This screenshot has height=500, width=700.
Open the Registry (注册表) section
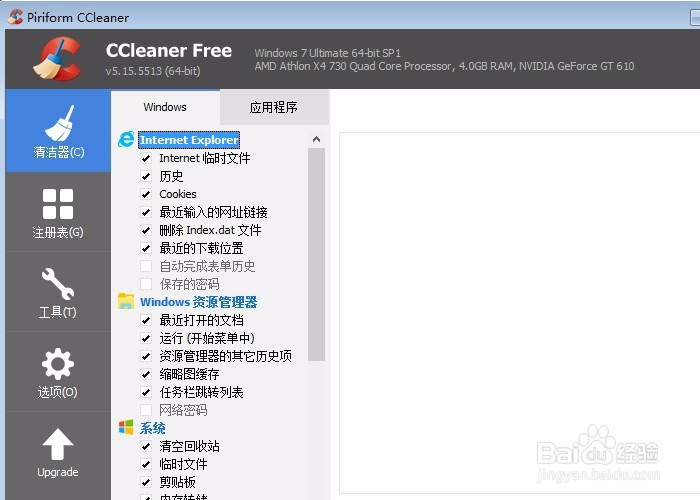click(x=58, y=212)
